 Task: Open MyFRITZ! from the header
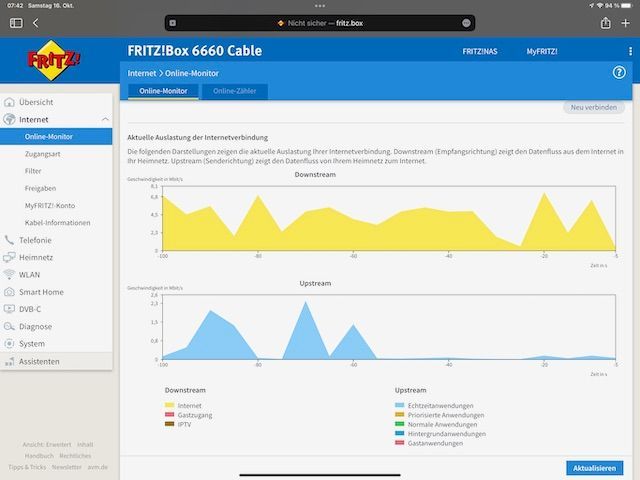(542, 51)
